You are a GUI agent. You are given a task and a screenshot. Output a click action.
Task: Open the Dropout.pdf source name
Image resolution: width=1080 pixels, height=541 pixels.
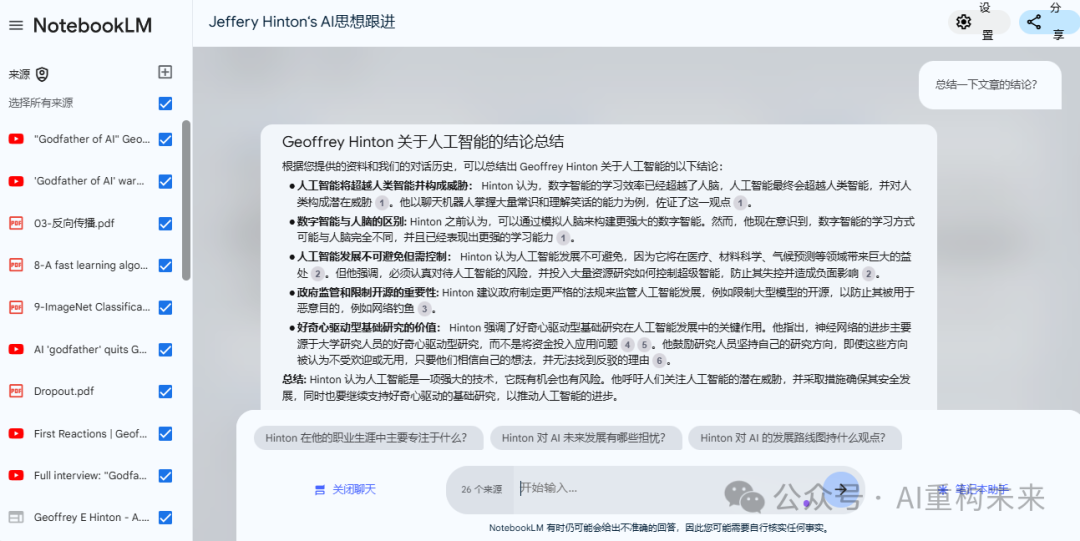coord(64,391)
